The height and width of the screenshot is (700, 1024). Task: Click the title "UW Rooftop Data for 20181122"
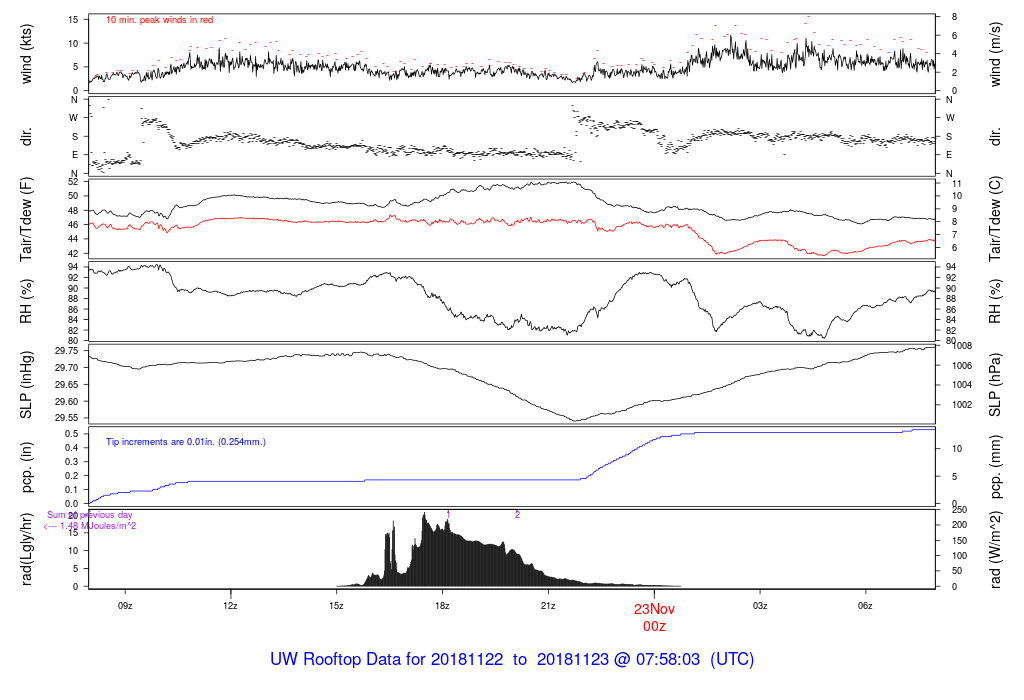[x=387, y=659]
